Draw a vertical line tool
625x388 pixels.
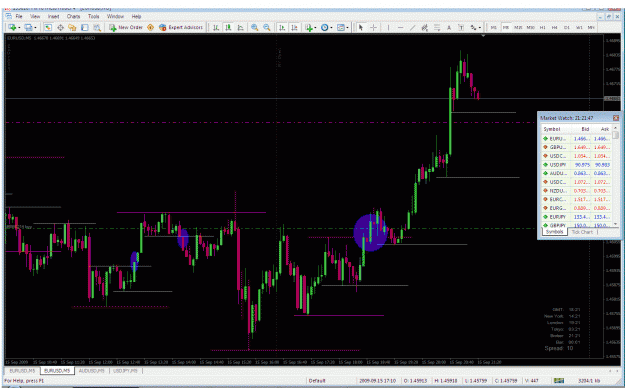(x=388, y=28)
